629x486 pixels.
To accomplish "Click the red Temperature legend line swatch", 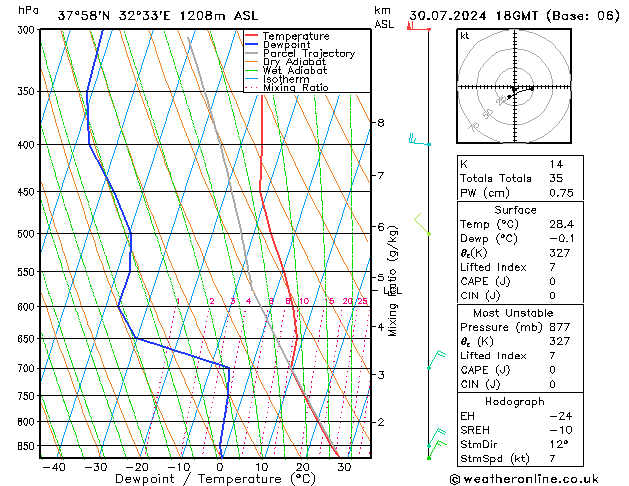I will click(252, 36).
